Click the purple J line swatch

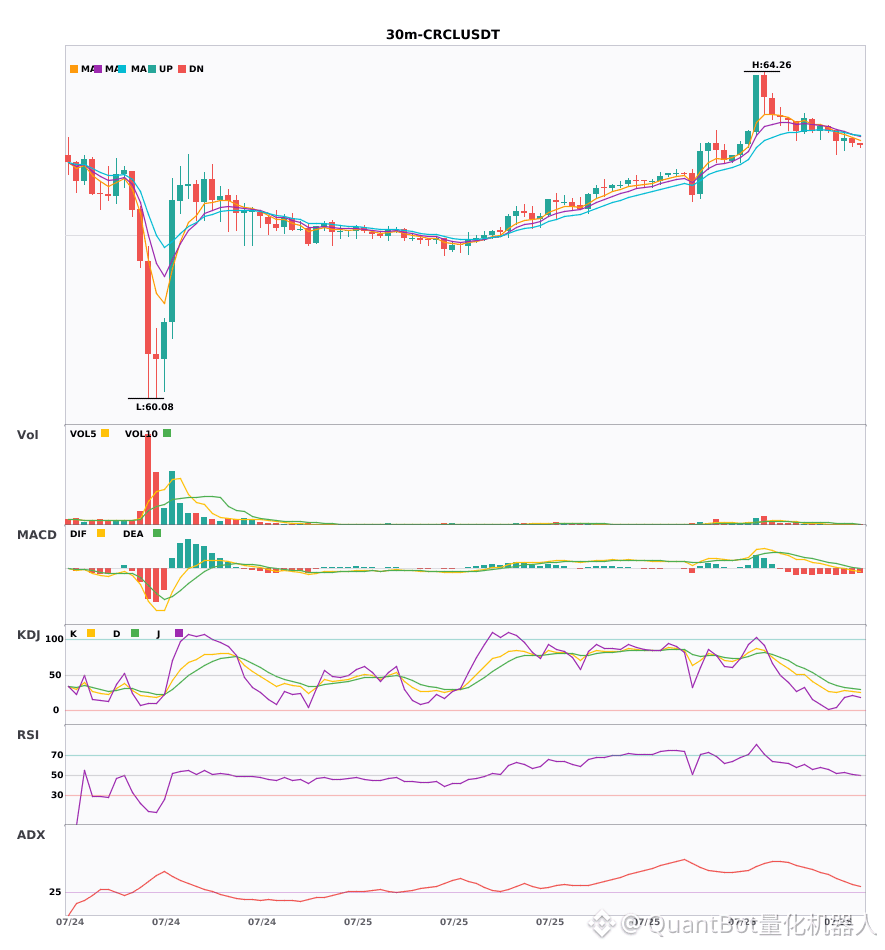(179, 633)
